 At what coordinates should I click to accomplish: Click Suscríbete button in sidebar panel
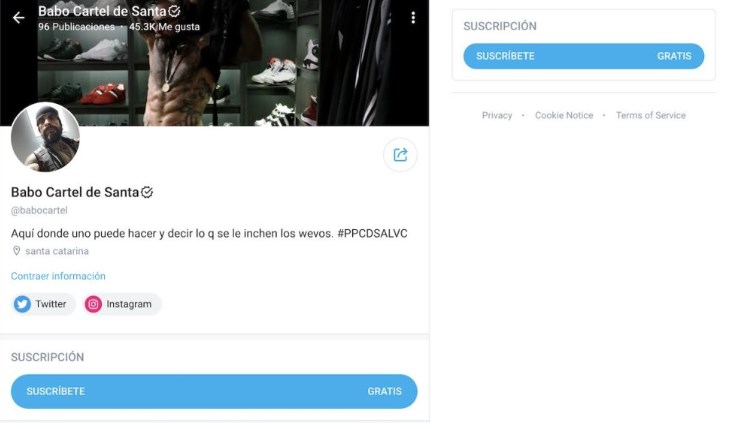584,56
